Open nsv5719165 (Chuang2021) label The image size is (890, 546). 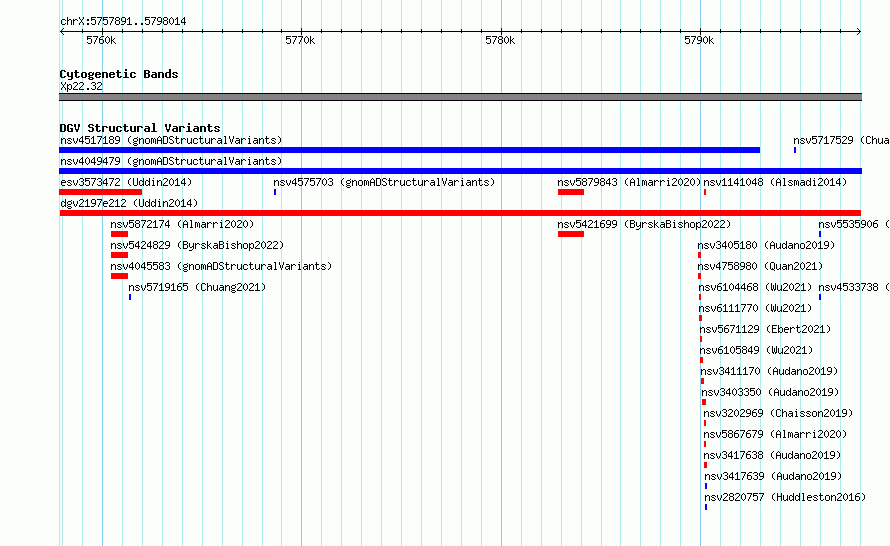click(x=197, y=287)
